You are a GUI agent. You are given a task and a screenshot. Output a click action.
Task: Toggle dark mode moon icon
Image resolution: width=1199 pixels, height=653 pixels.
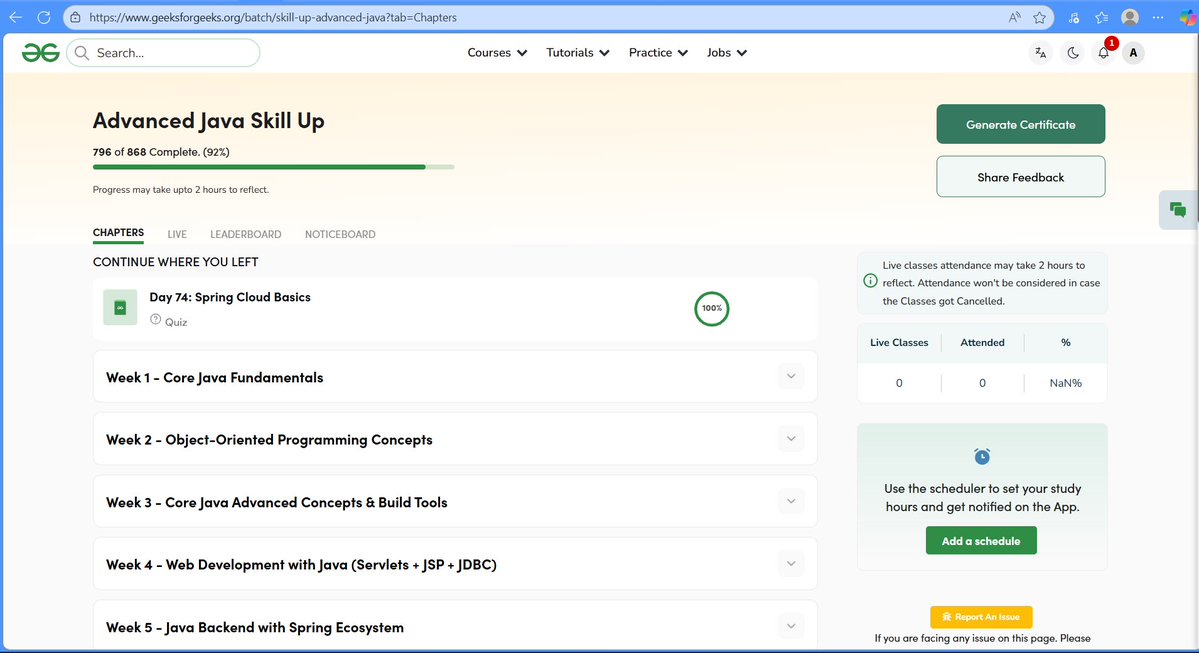(1073, 53)
